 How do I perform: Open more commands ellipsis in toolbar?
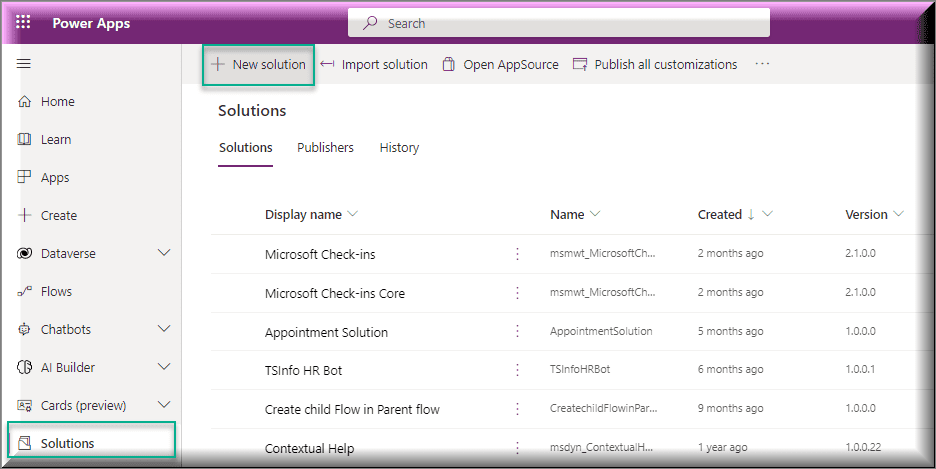pos(762,64)
